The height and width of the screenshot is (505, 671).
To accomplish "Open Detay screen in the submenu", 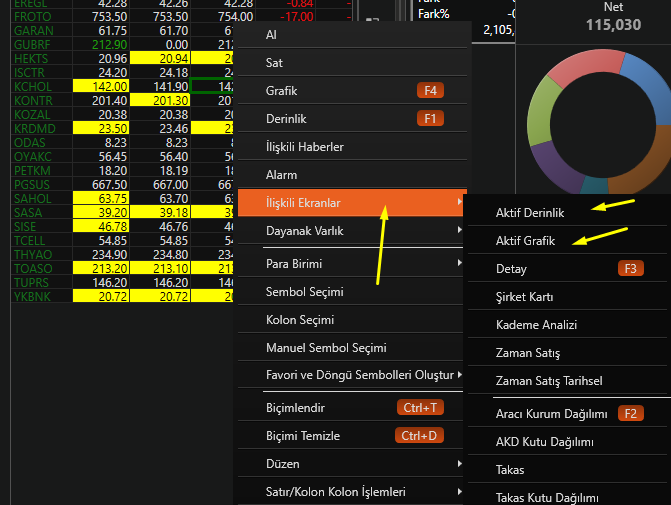I will (511, 269).
